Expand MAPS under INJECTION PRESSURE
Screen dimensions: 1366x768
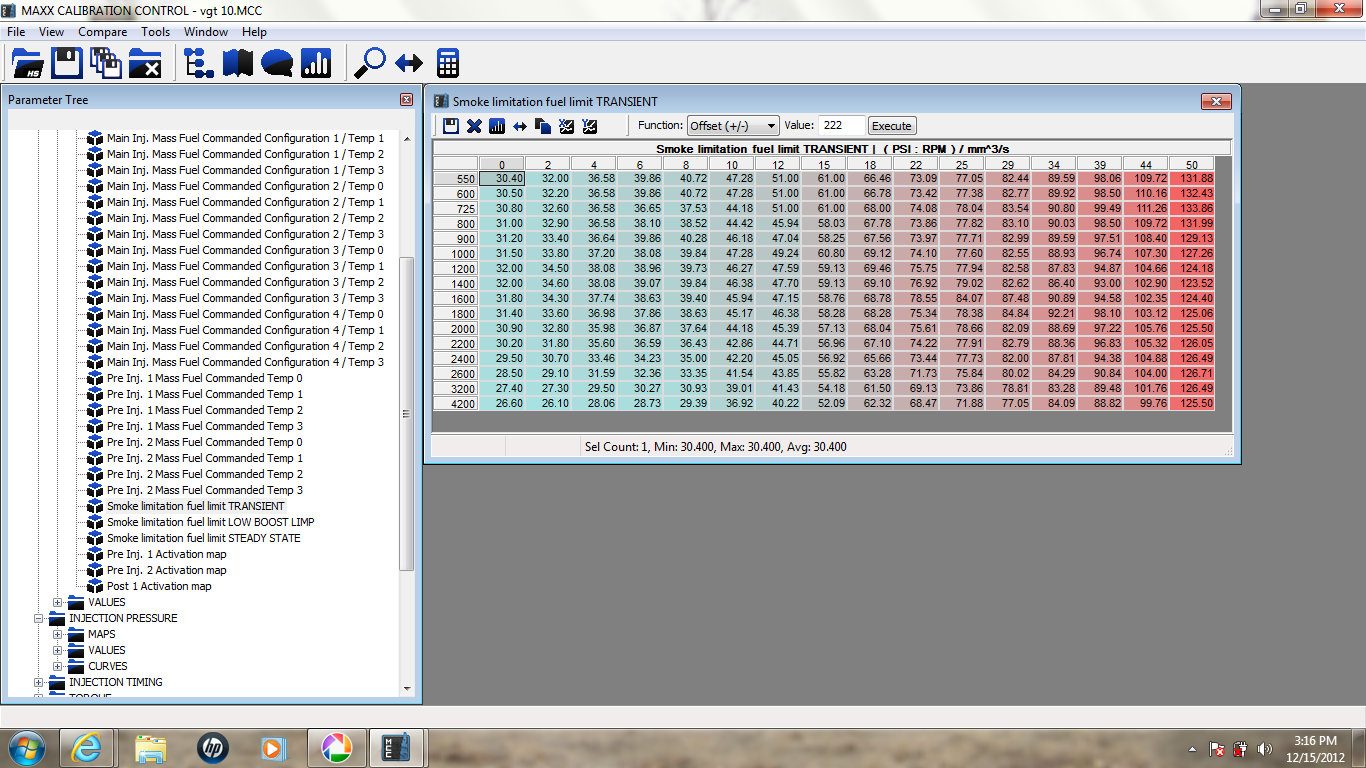click(x=58, y=634)
